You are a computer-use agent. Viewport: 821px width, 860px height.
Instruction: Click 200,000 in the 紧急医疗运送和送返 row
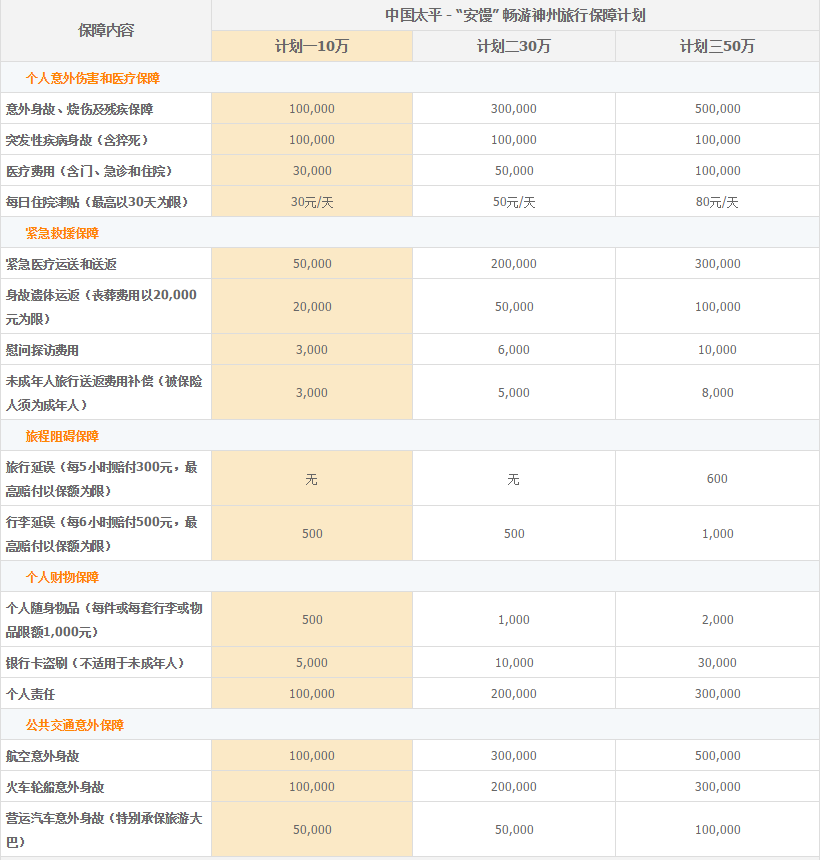point(513,263)
